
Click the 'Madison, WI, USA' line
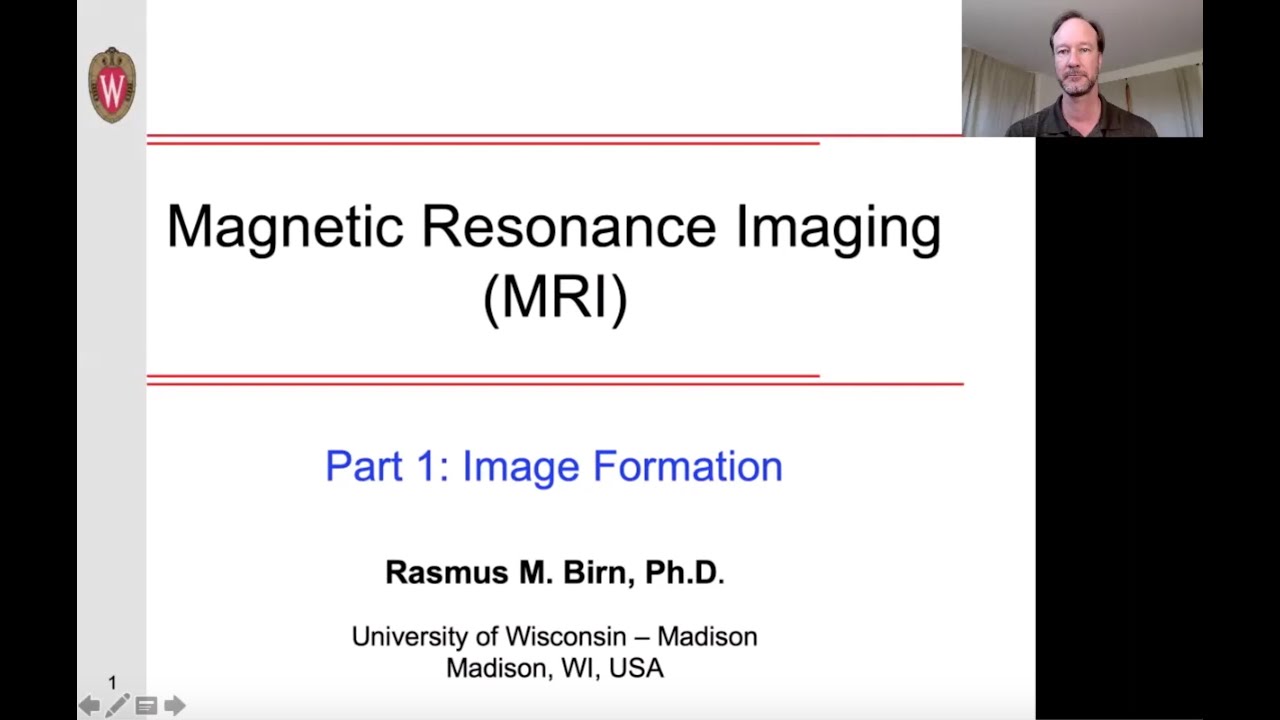555,667
